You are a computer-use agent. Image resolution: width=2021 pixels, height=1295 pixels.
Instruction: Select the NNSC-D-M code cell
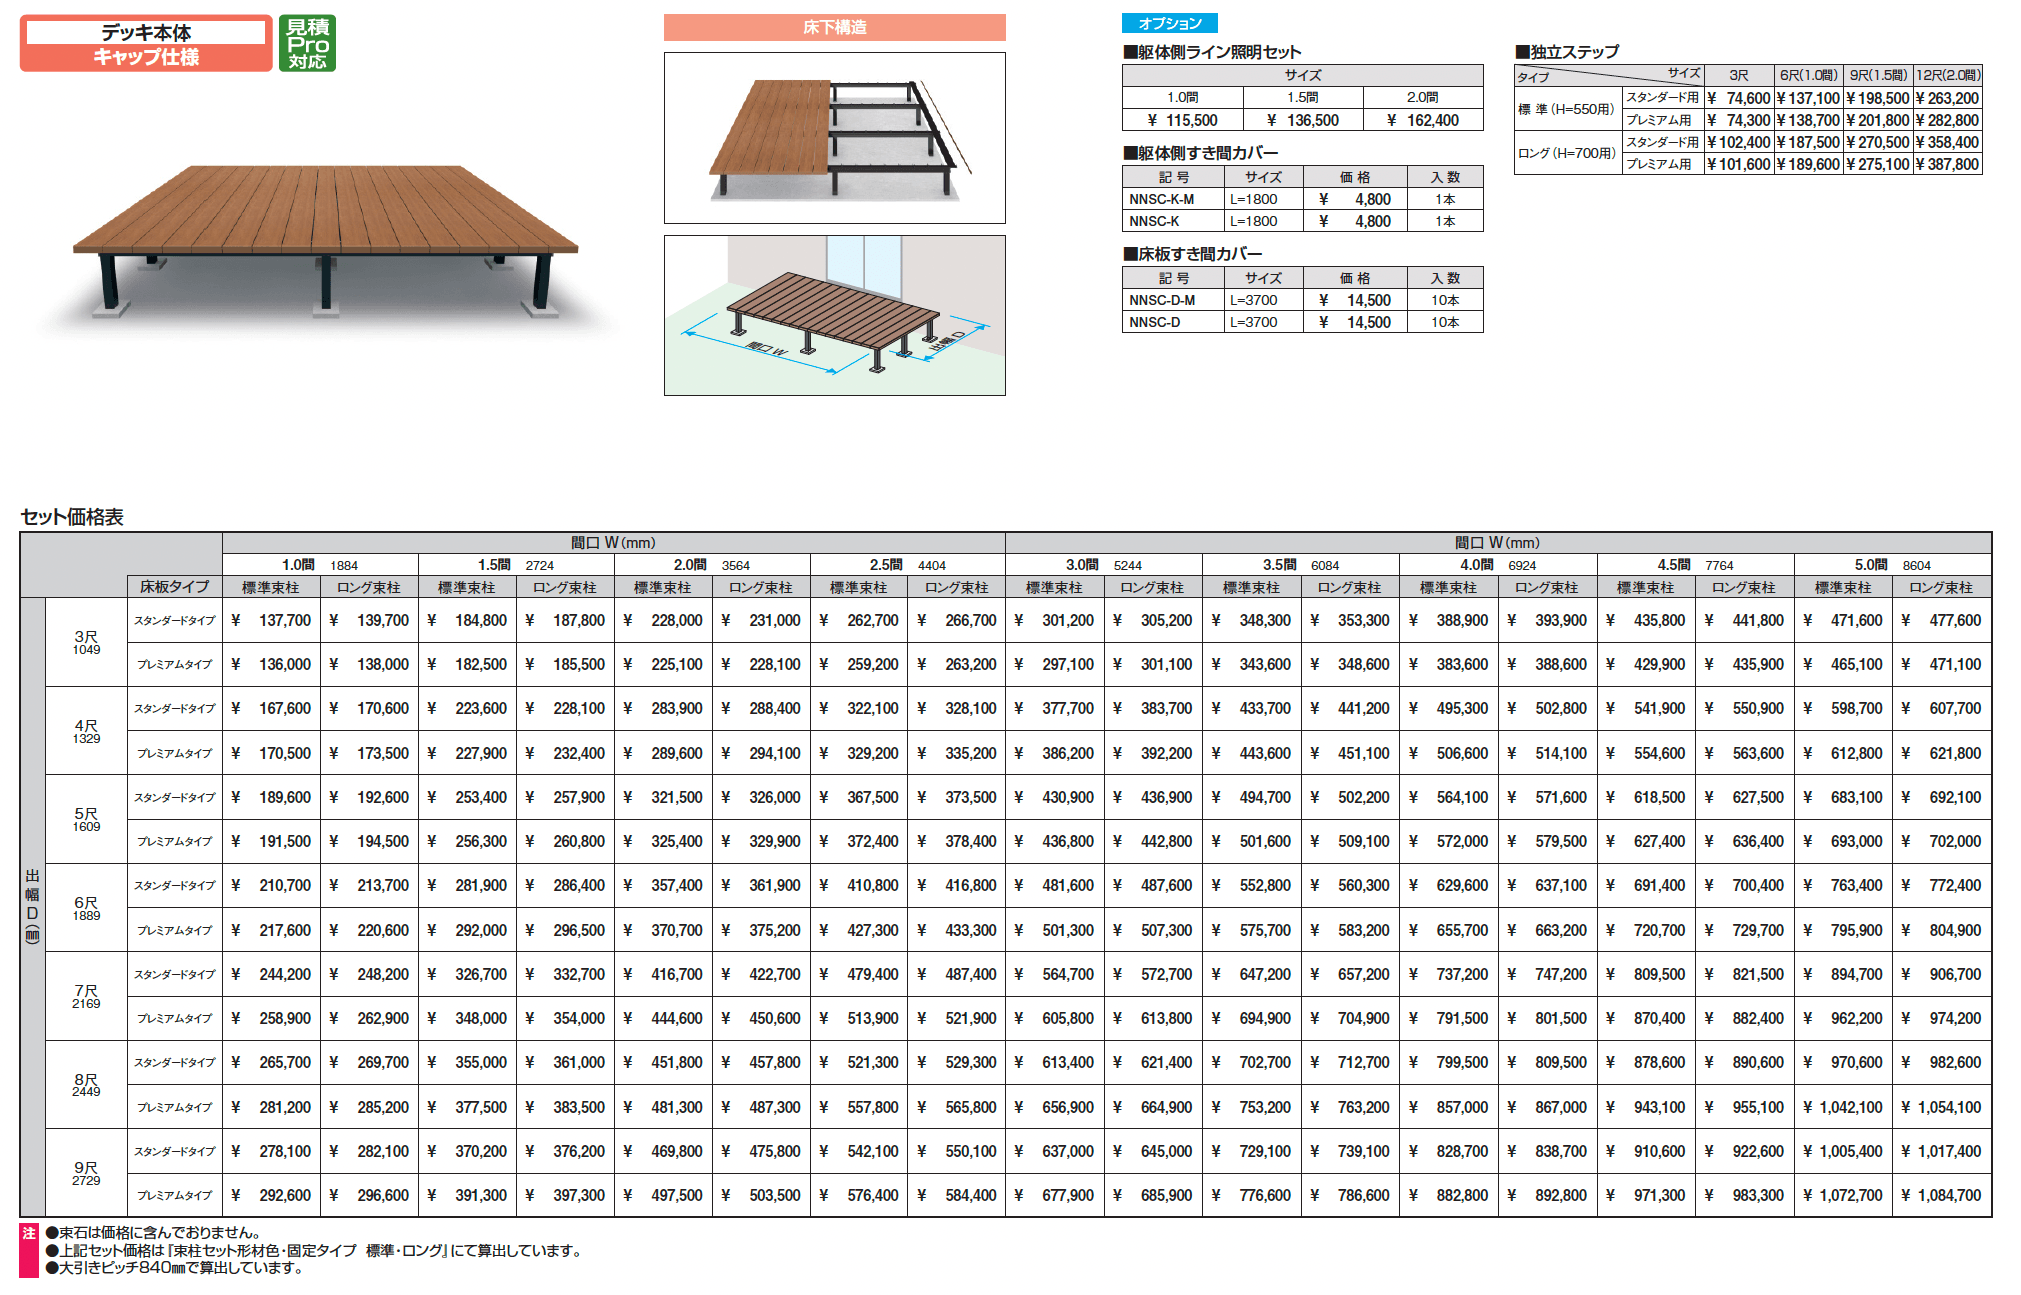click(x=1173, y=300)
